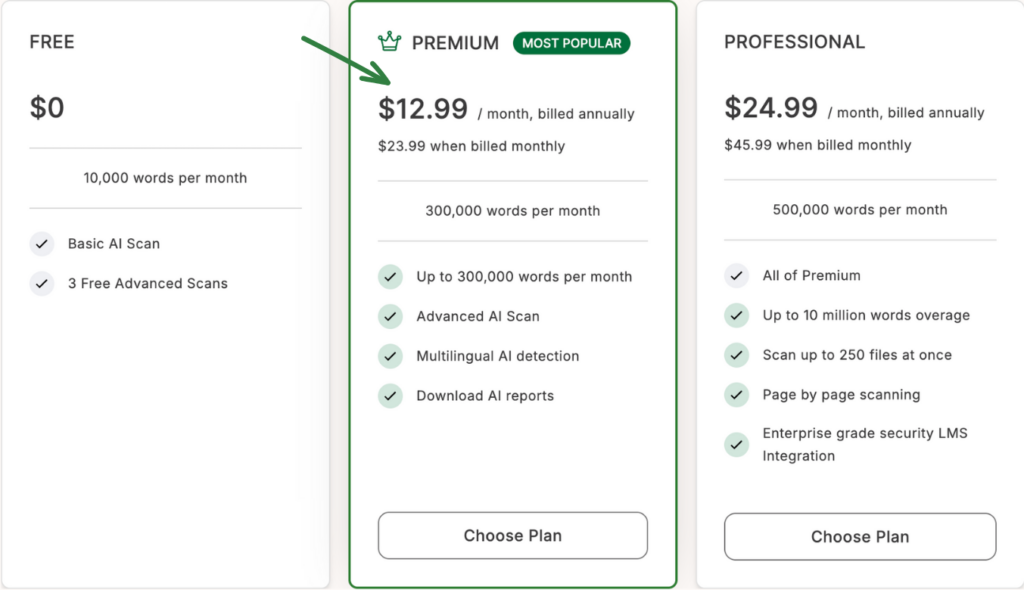Click Choose Plan under Professional
1024x590 pixels.
coord(859,537)
